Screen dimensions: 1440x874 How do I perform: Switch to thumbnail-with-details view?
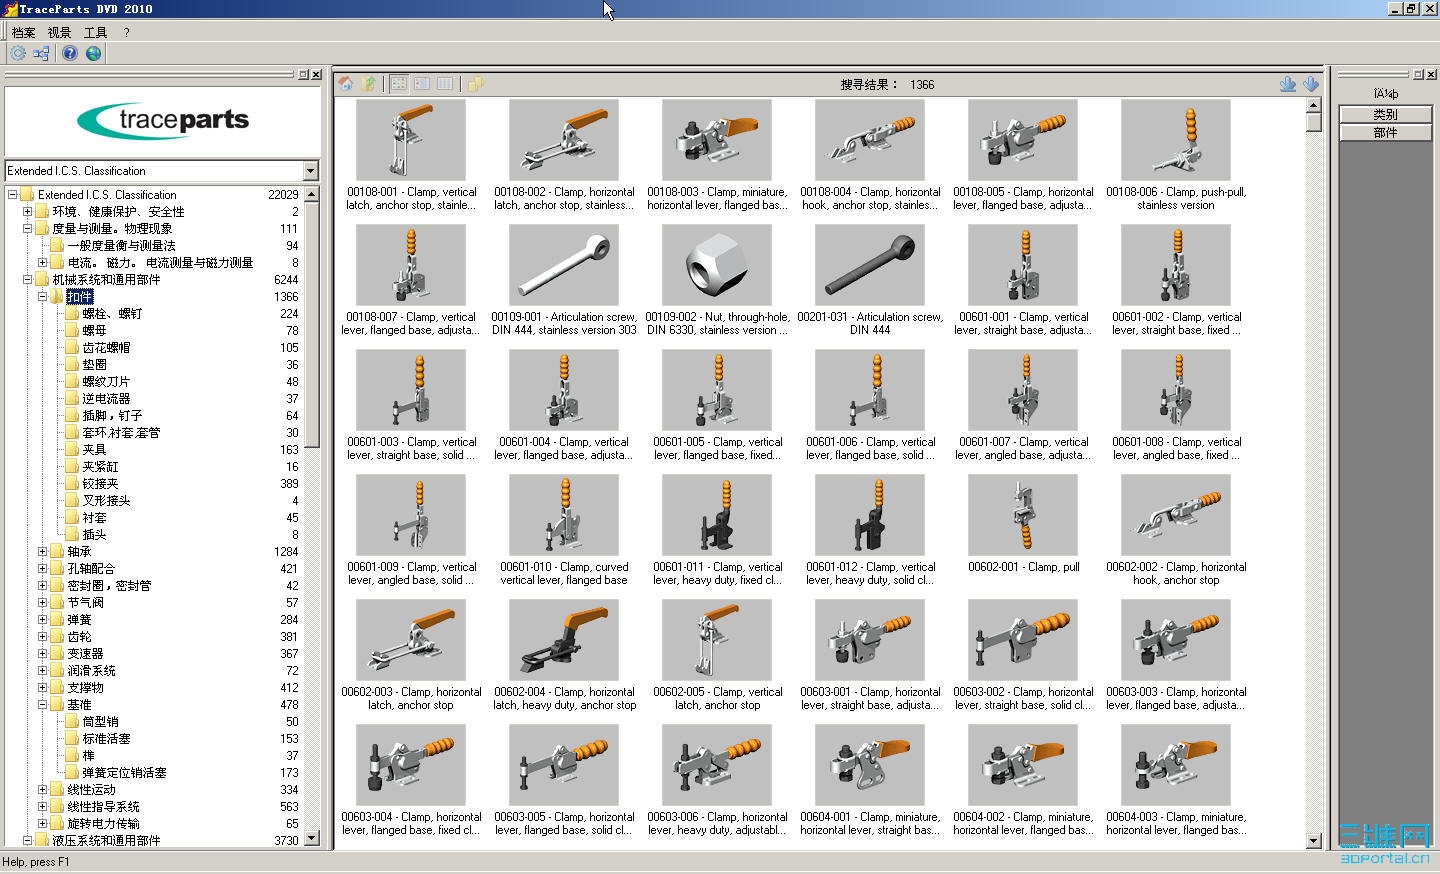click(x=422, y=84)
